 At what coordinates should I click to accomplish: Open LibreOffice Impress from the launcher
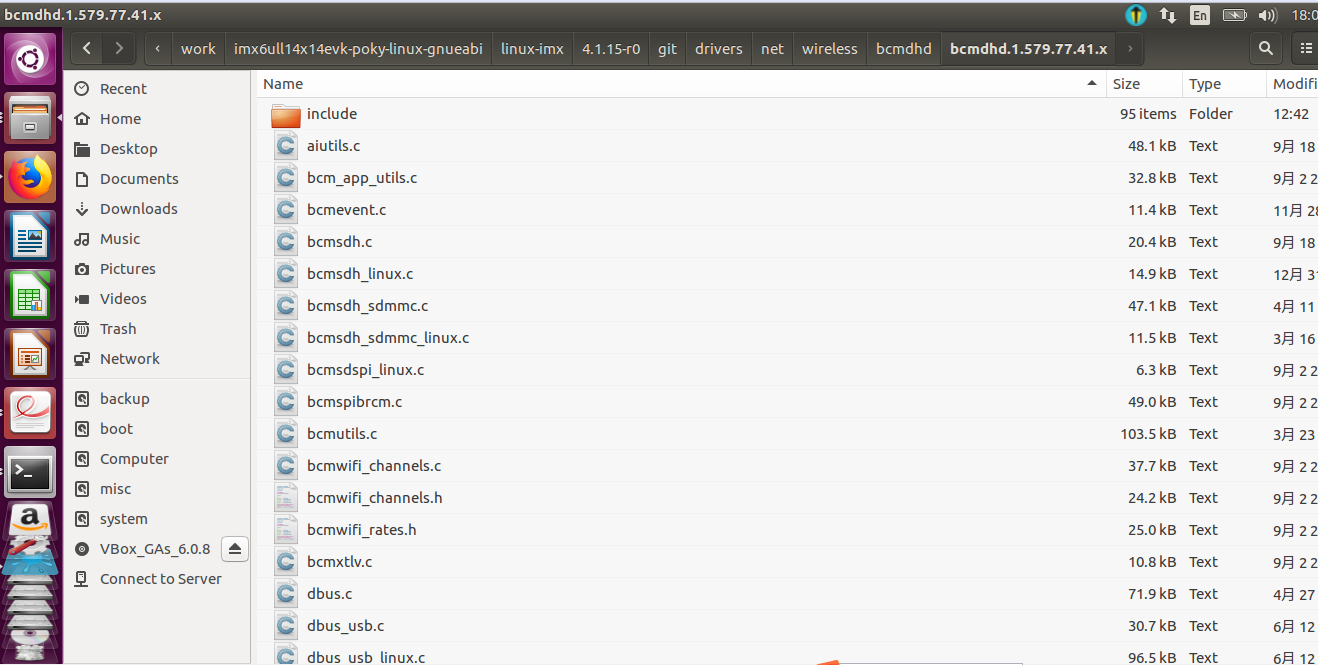coord(30,354)
